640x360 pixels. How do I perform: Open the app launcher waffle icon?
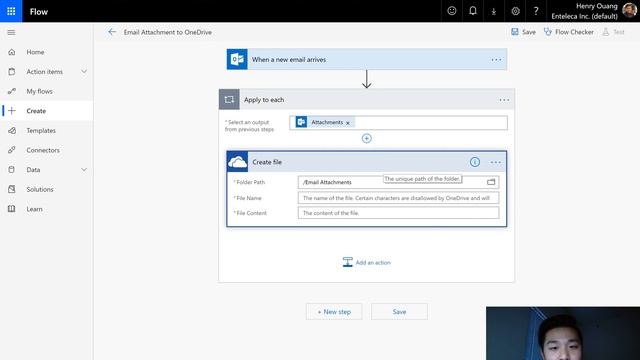click(11, 11)
